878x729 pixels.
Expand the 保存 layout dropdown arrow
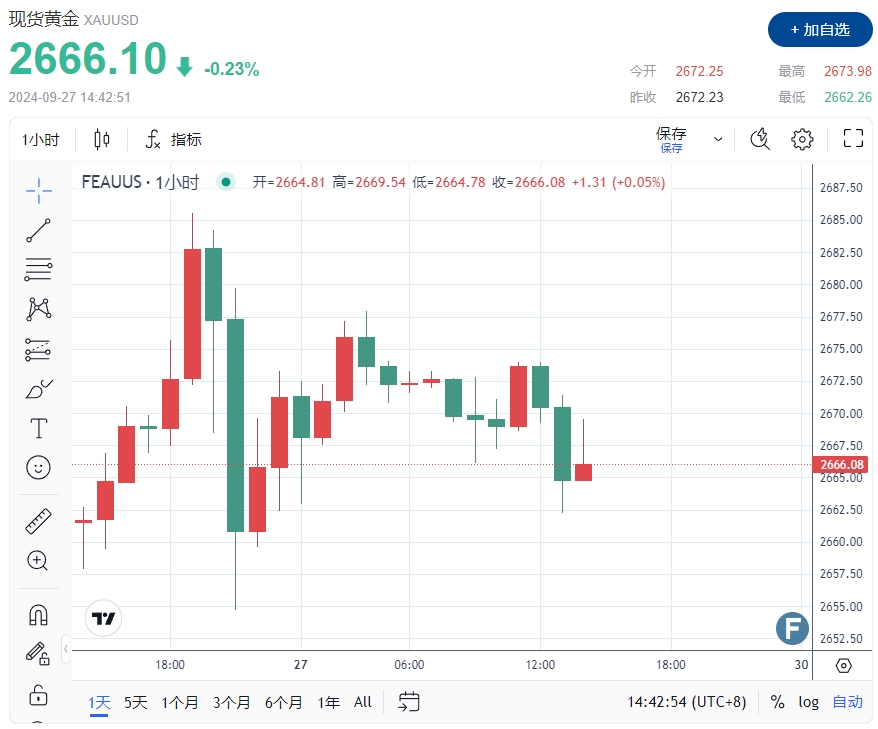(718, 139)
